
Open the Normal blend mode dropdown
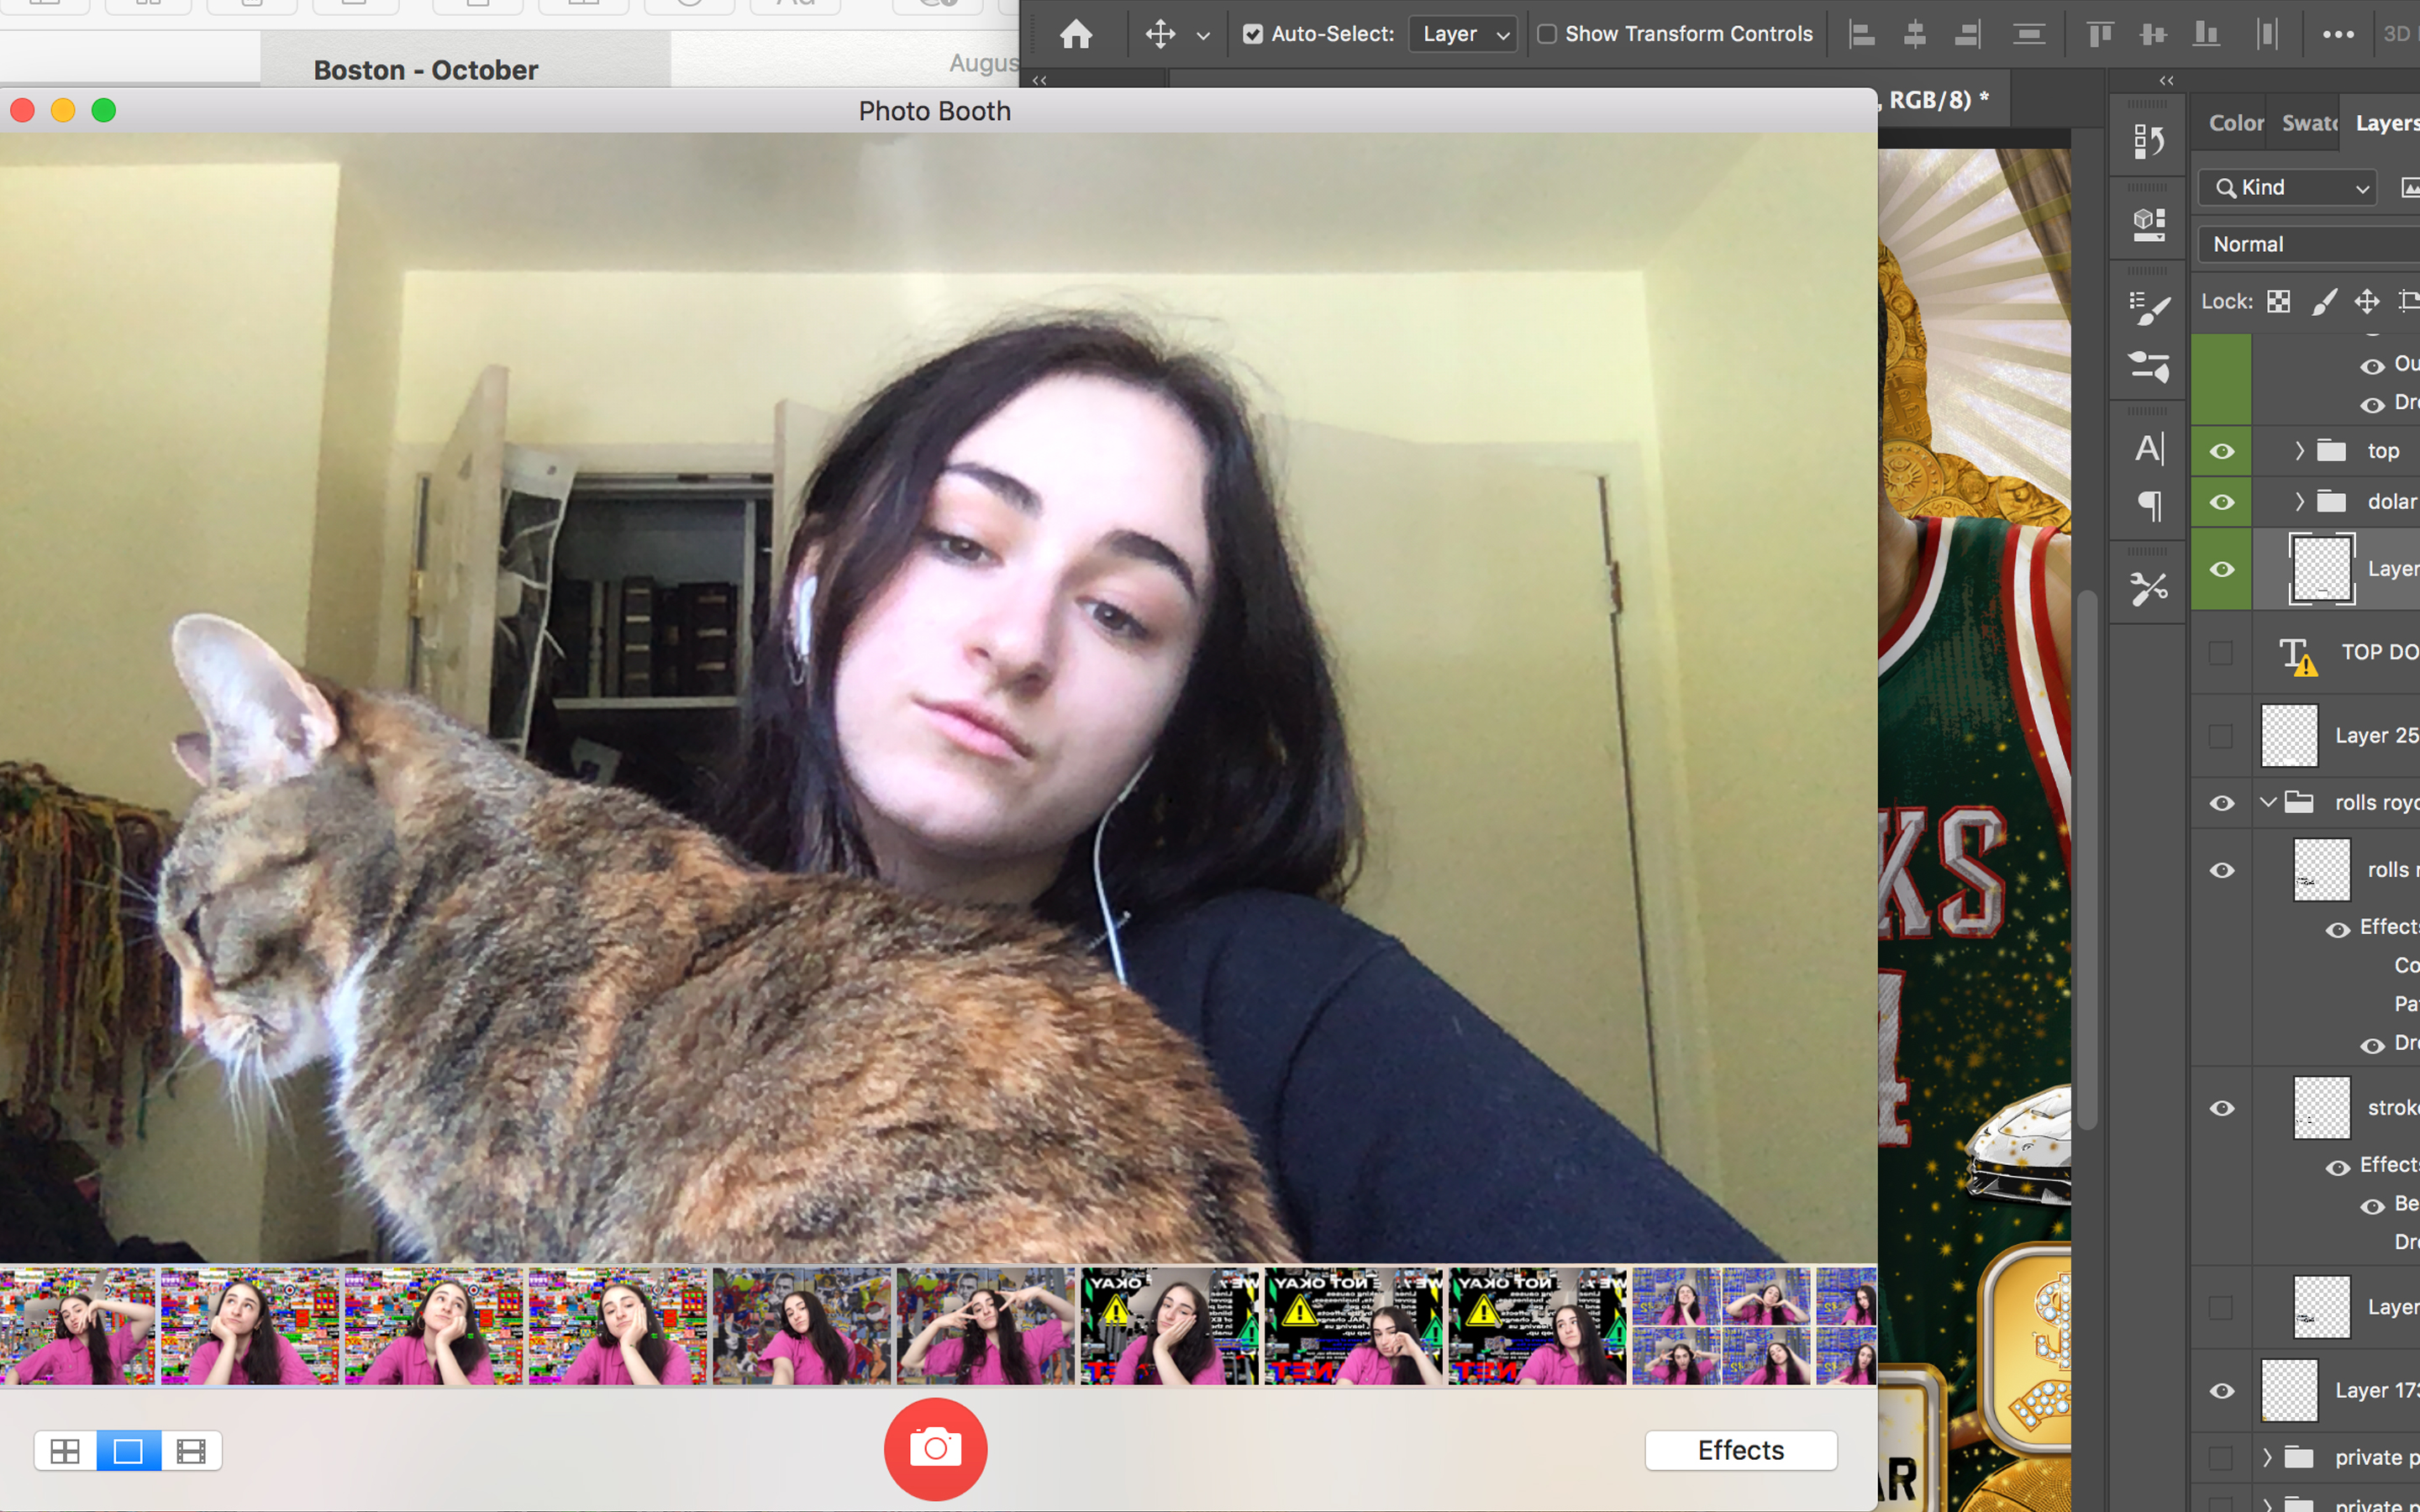click(x=2308, y=244)
